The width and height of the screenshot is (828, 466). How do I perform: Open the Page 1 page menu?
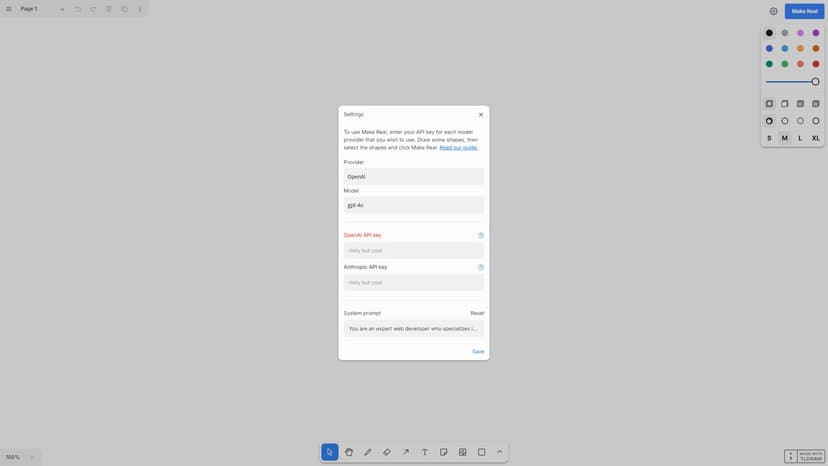click(42, 9)
